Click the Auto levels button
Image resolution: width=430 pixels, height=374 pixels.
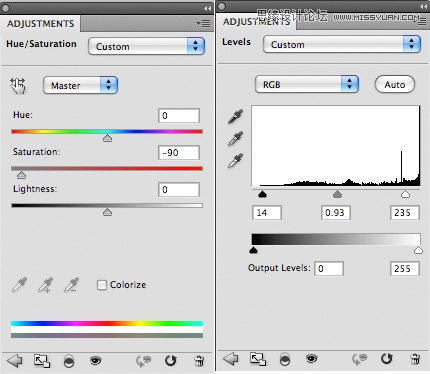[x=395, y=84]
